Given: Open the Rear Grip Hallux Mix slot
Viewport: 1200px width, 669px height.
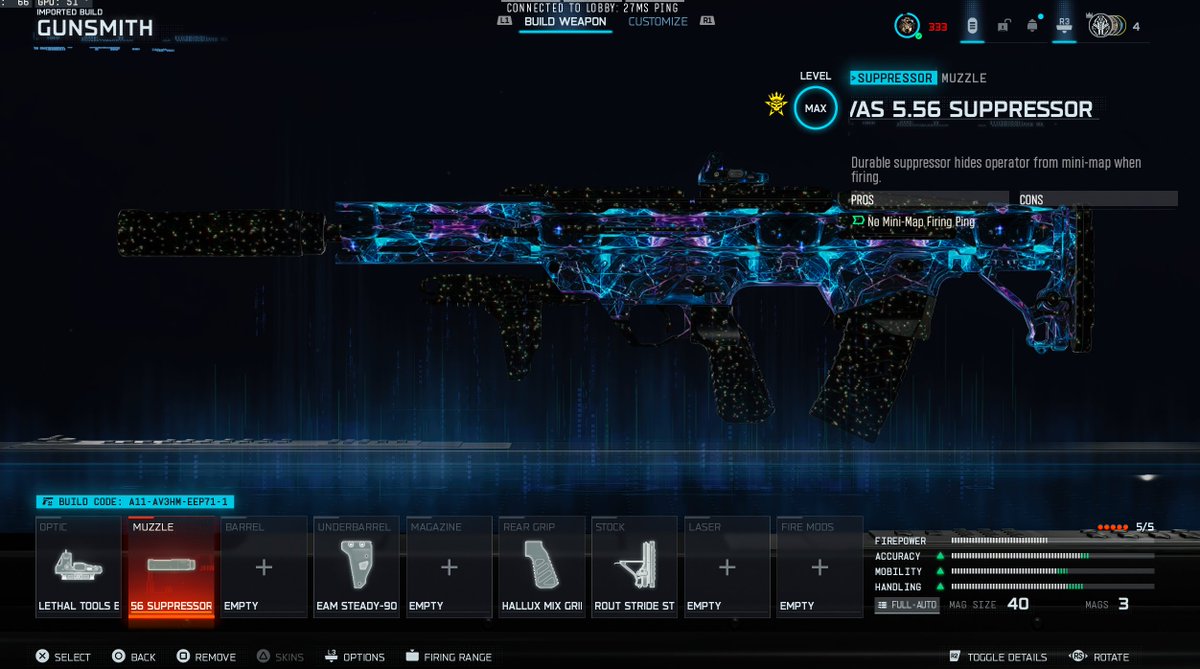Looking at the screenshot, I should pyautogui.click(x=542, y=567).
